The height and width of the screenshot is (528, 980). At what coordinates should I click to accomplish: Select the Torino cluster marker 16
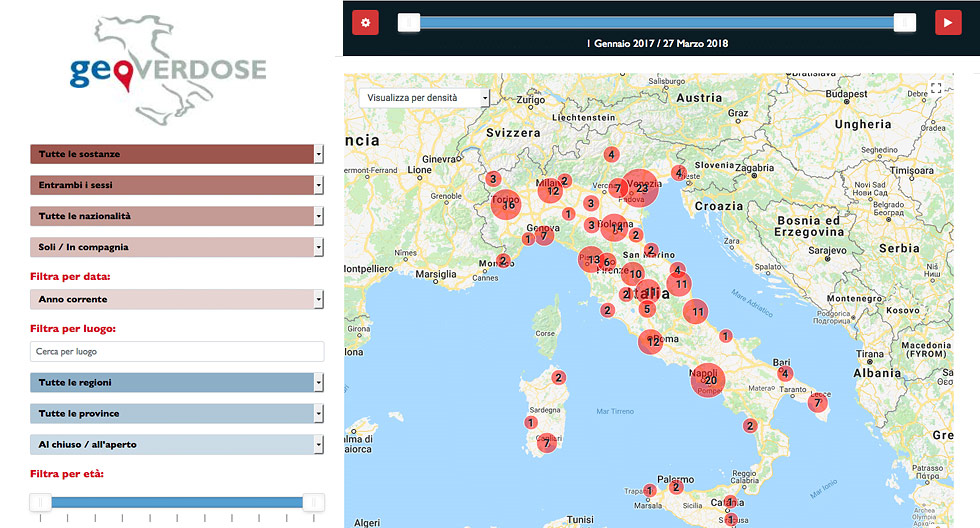[x=506, y=204]
